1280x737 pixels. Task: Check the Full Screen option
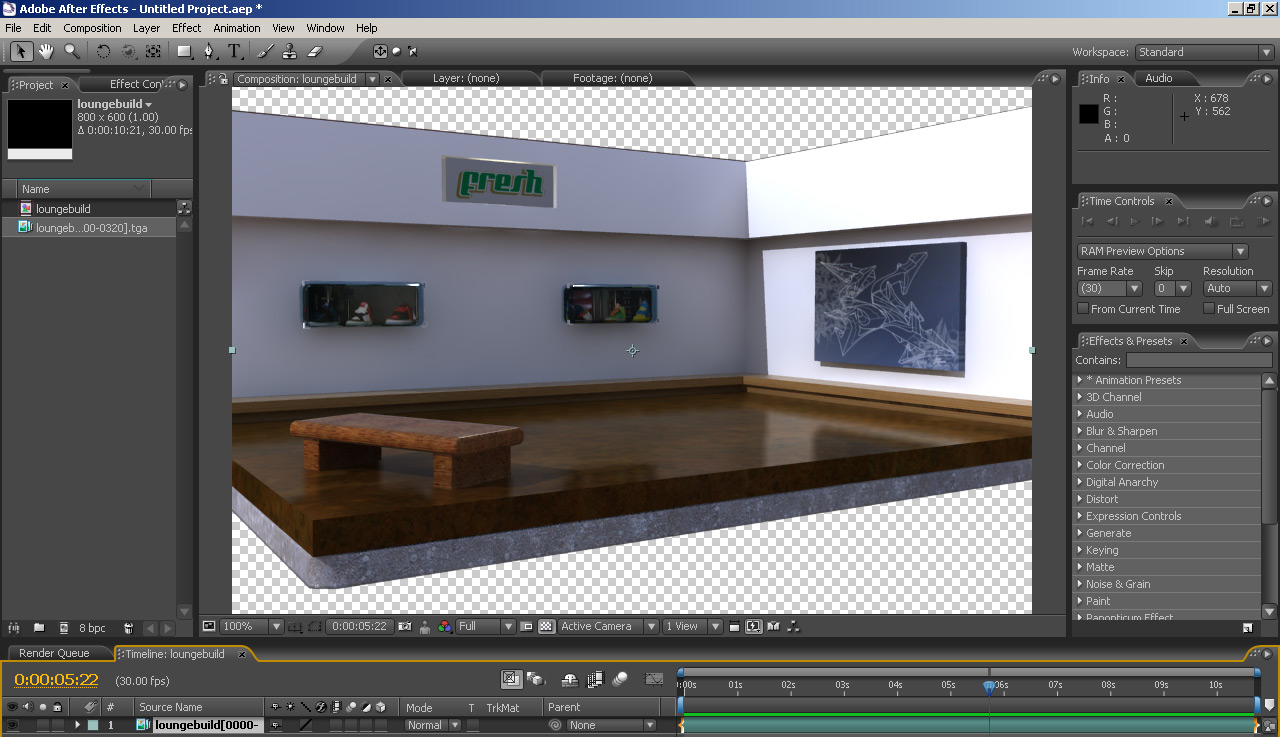tap(1209, 309)
